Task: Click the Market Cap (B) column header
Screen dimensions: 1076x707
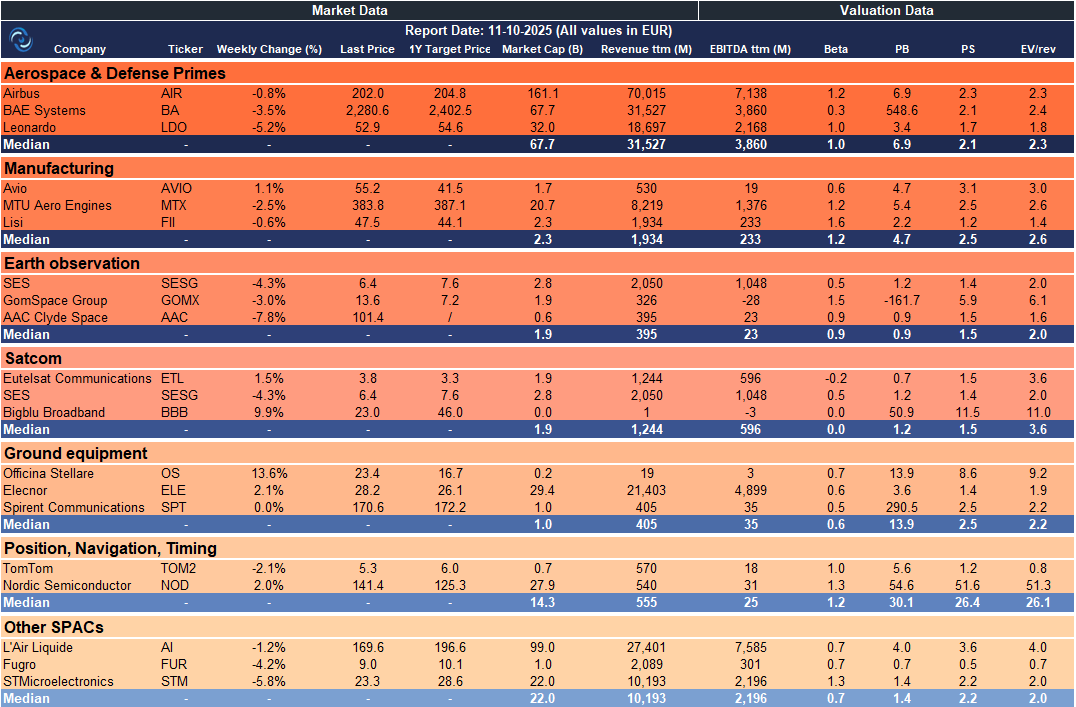Action: 542,49
